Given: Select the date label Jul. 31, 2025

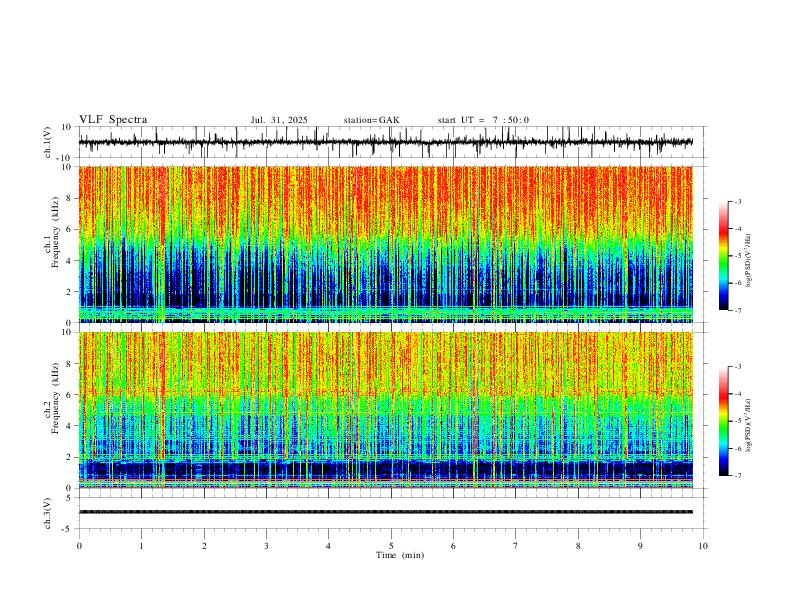Looking at the screenshot, I should (x=279, y=120).
